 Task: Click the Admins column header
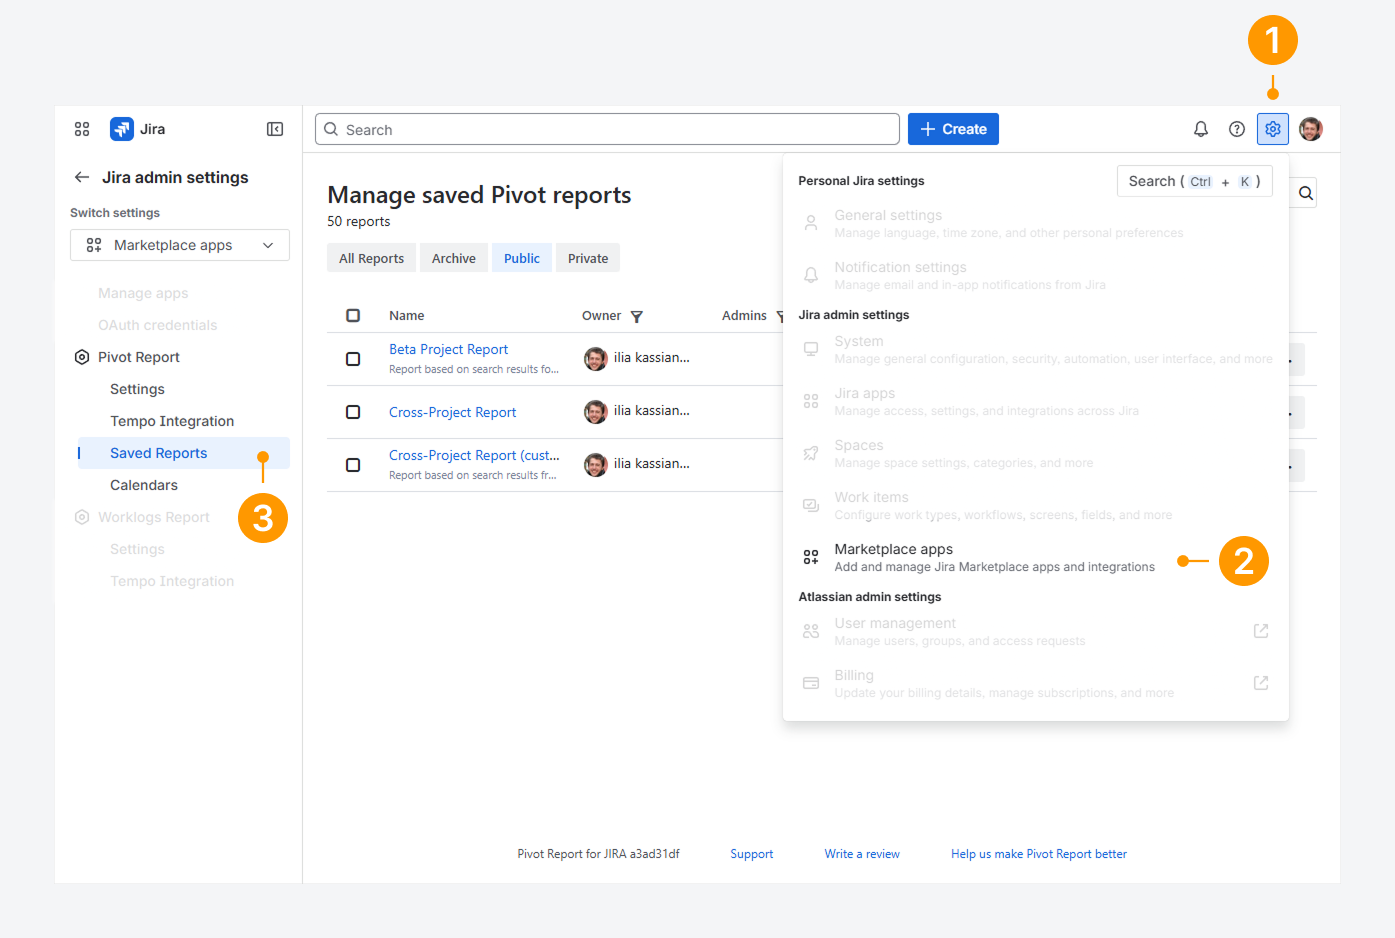coord(744,315)
